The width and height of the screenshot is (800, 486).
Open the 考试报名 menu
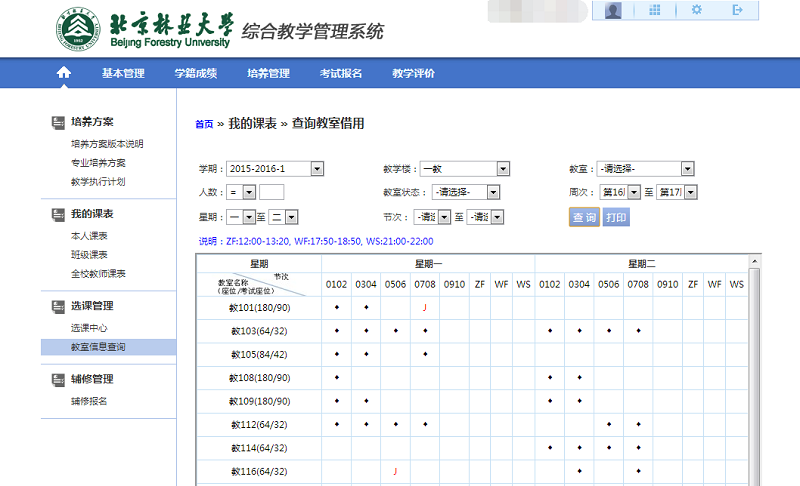coord(341,73)
